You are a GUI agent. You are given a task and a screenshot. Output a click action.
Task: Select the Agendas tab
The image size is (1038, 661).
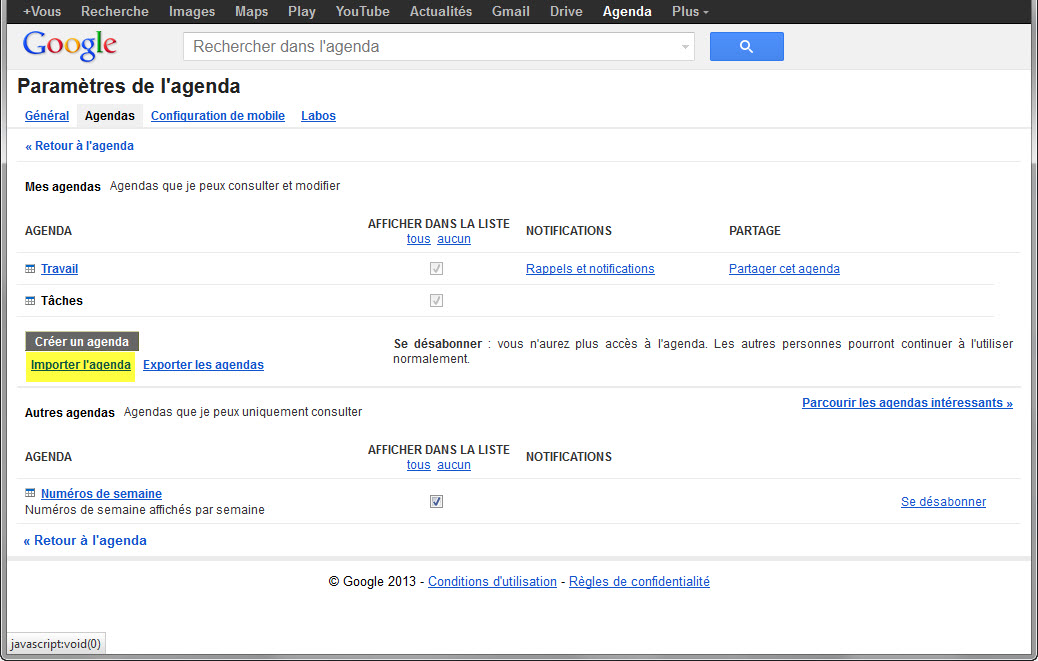pos(110,116)
